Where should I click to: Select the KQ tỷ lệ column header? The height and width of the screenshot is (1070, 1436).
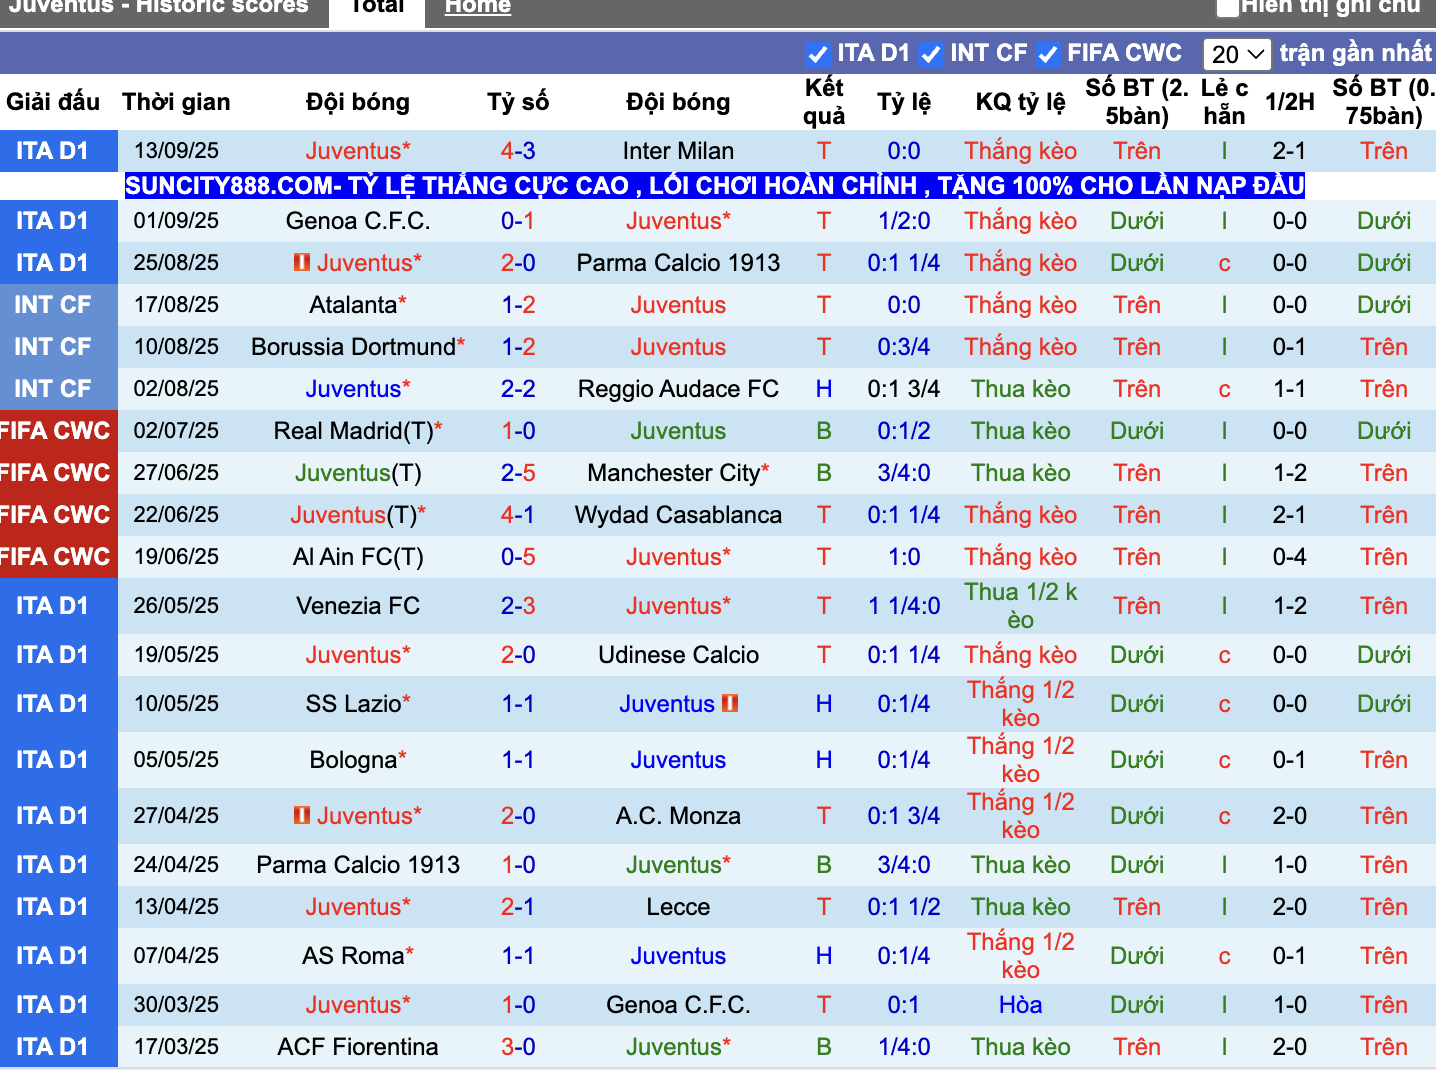click(1020, 102)
